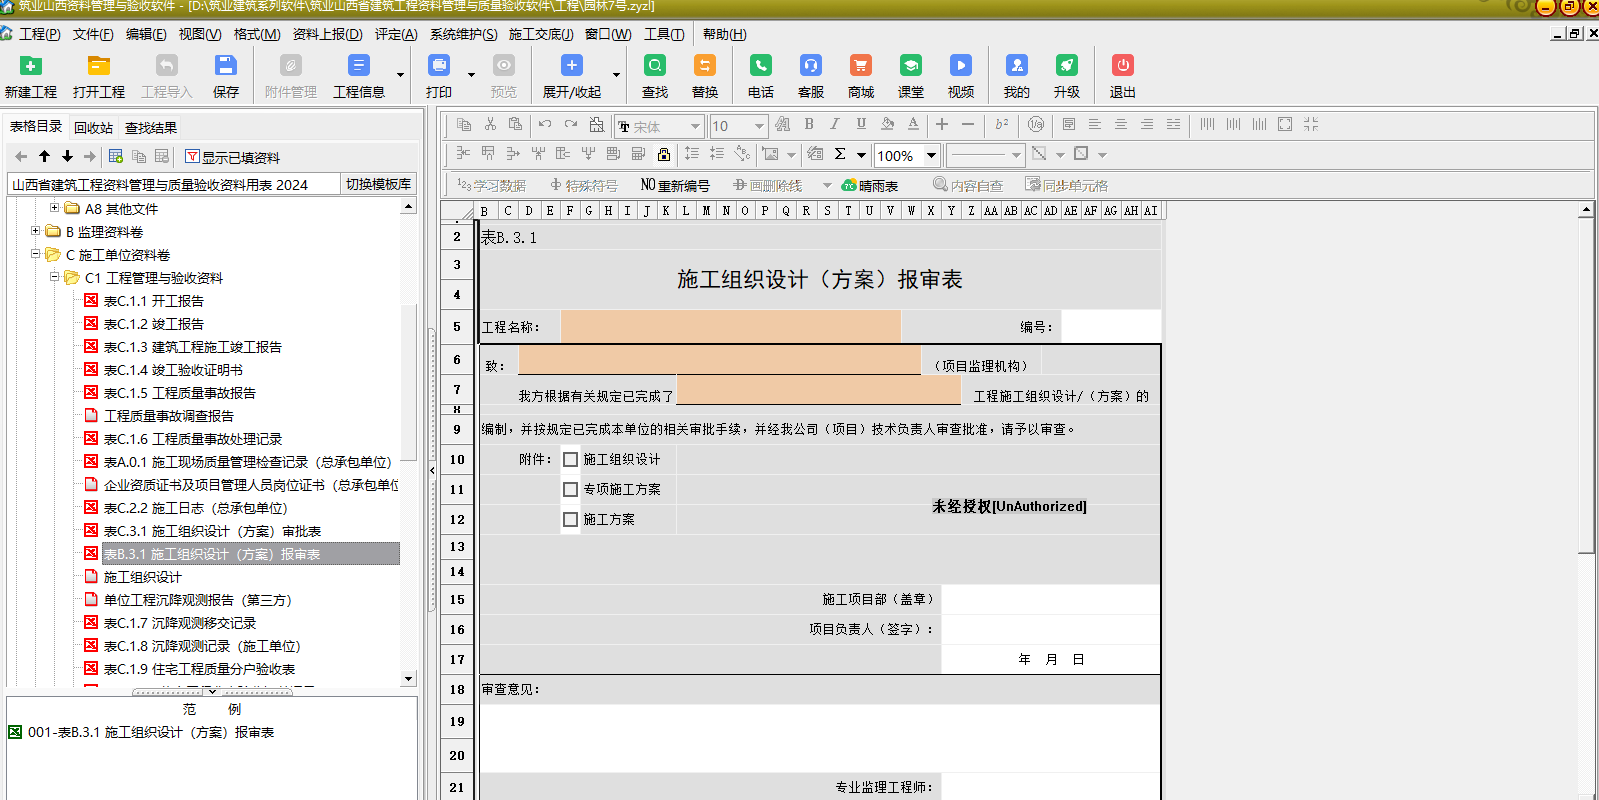Click the 切换模板库 button
1599x800 pixels.
[378, 184]
